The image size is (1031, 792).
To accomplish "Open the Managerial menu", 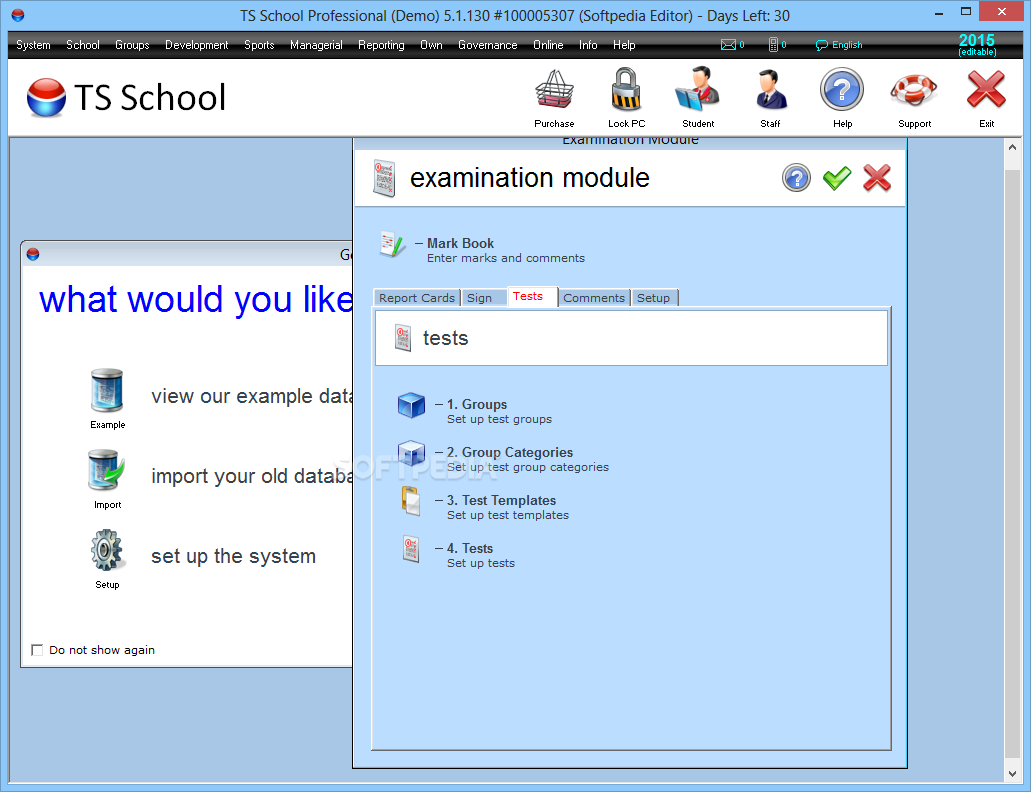I will (316, 45).
